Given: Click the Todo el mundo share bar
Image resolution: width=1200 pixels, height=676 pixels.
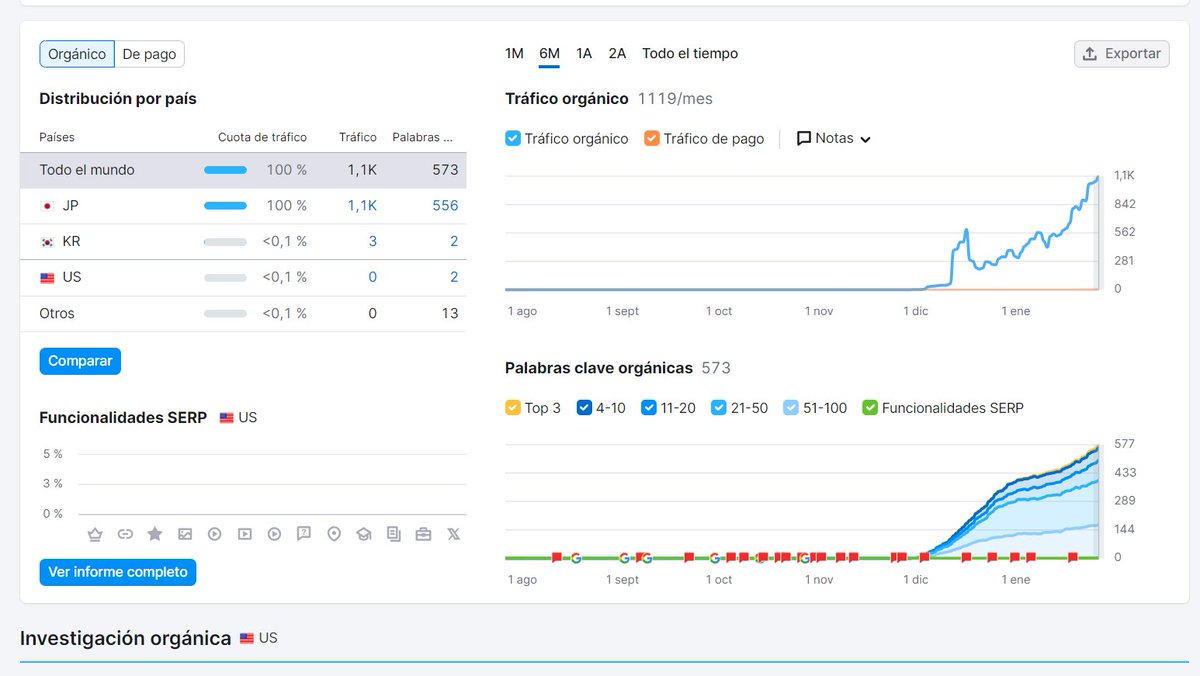Looking at the screenshot, I should [225, 170].
